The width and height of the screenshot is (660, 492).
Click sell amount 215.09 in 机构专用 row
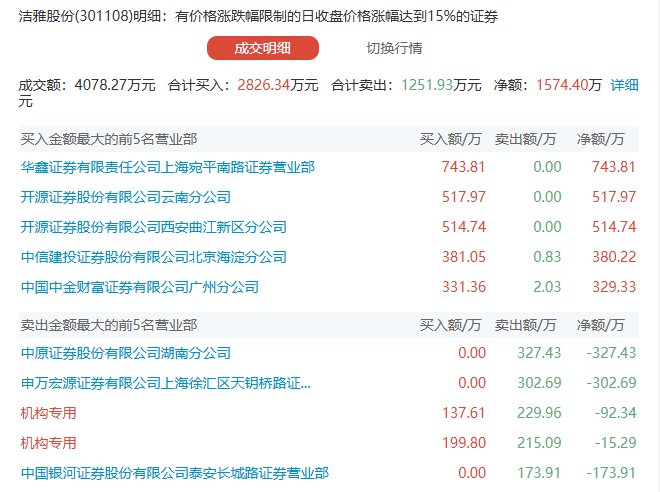pos(539,443)
